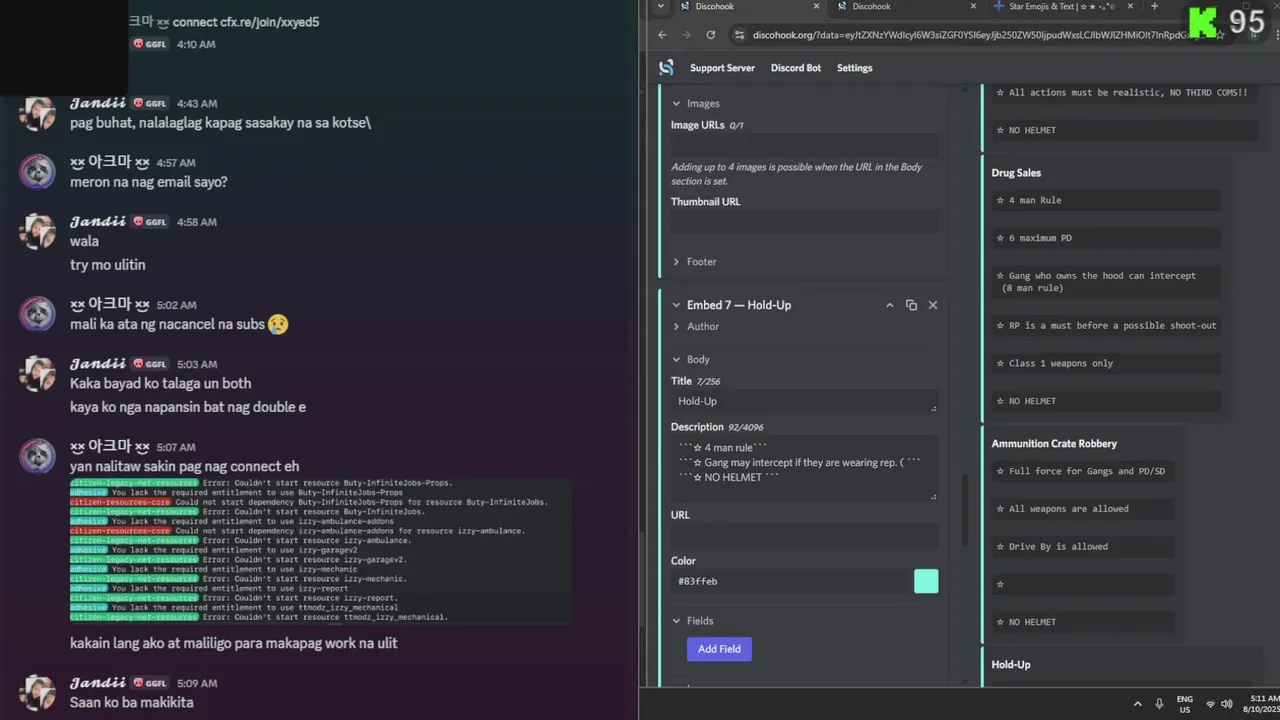Collapse the Body section of Embed 7

(690, 359)
